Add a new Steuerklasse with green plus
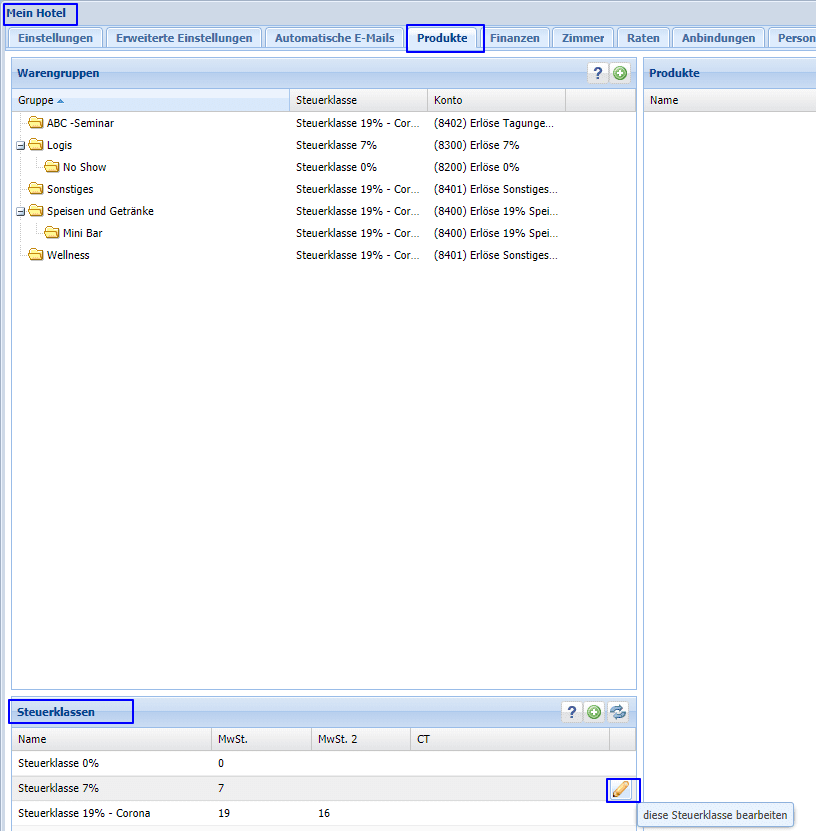This screenshot has width=816, height=831. coord(594,712)
